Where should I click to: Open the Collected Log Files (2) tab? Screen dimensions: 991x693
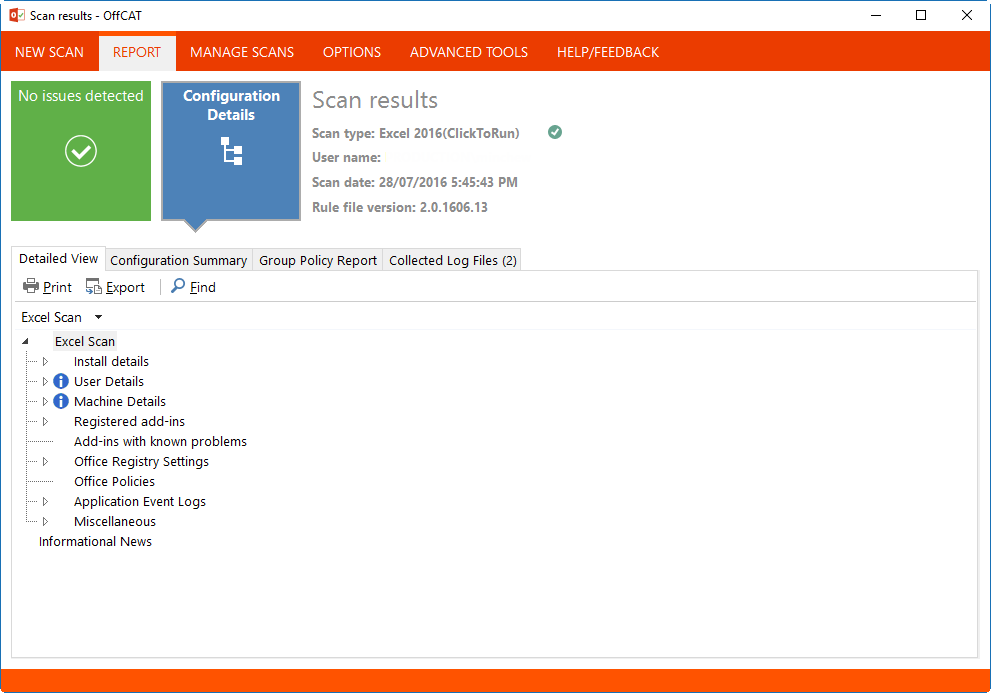pos(453,261)
